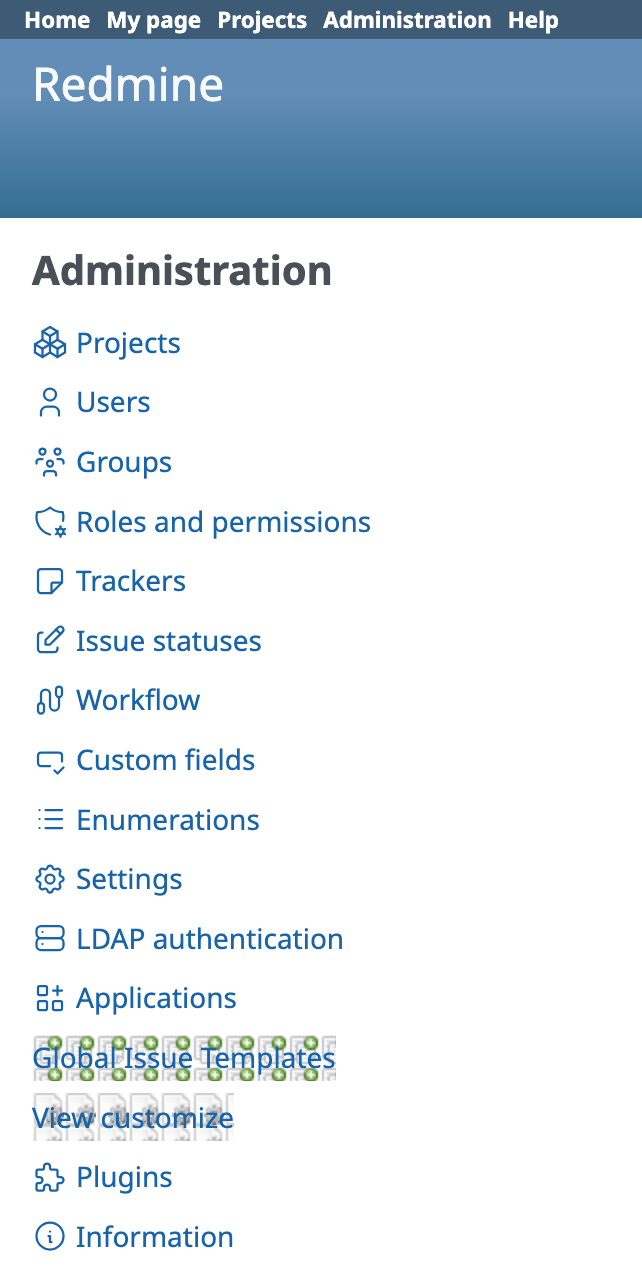
Task: Open the View customize link
Action: coord(133,1118)
